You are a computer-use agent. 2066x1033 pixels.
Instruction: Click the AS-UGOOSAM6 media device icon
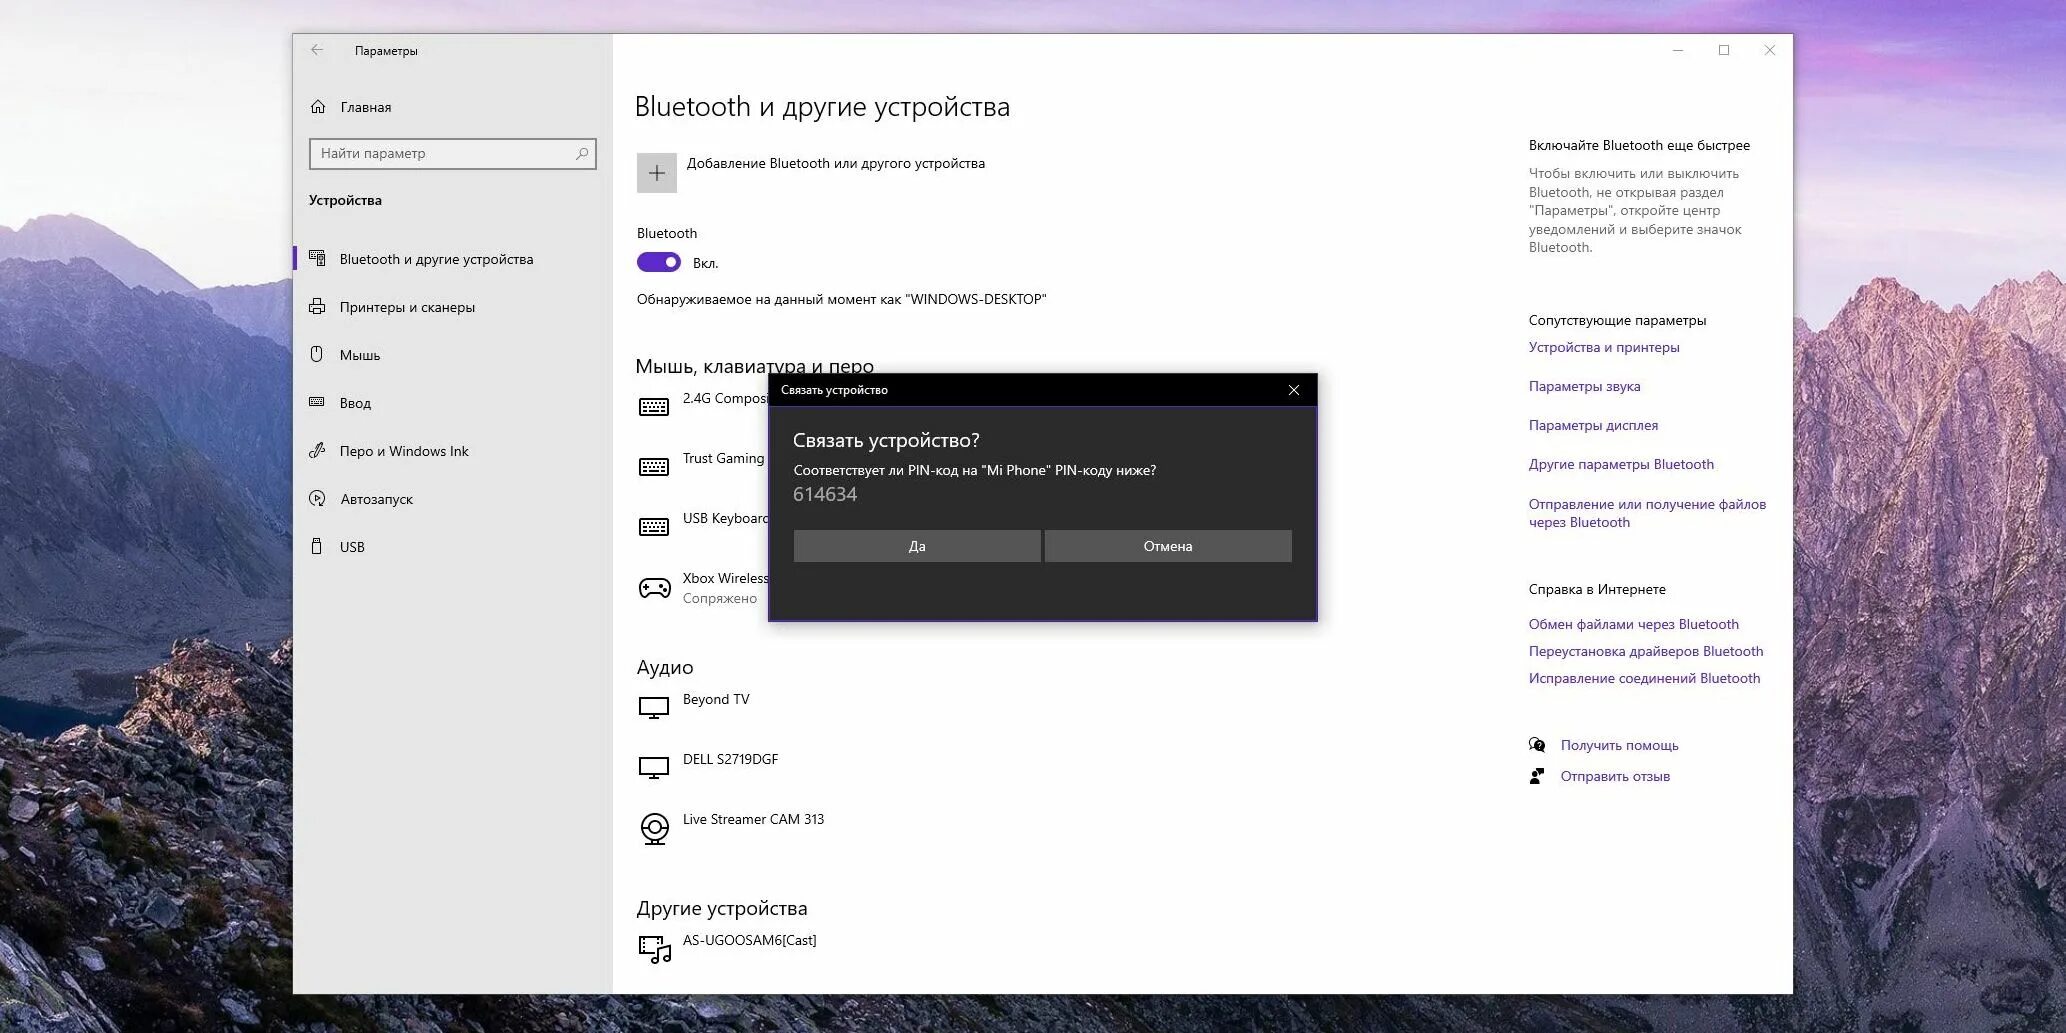655,949
